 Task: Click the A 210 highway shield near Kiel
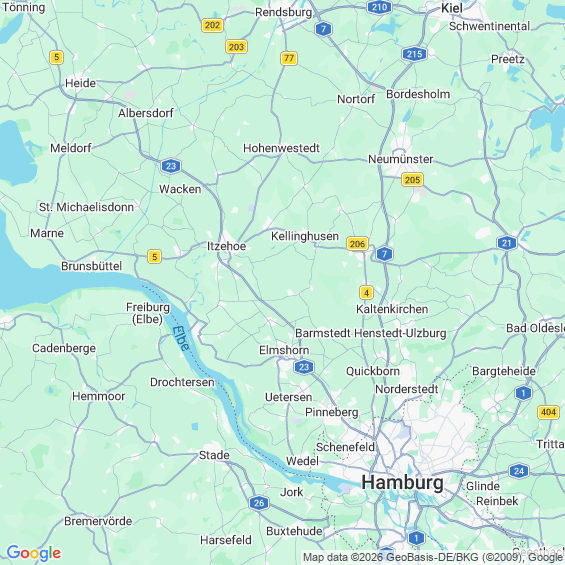379,7
